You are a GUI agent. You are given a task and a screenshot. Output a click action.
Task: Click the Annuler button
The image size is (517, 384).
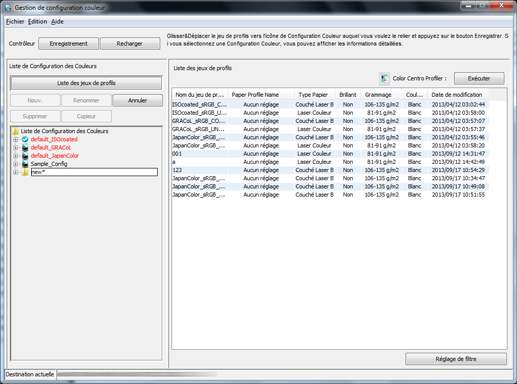click(x=137, y=100)
